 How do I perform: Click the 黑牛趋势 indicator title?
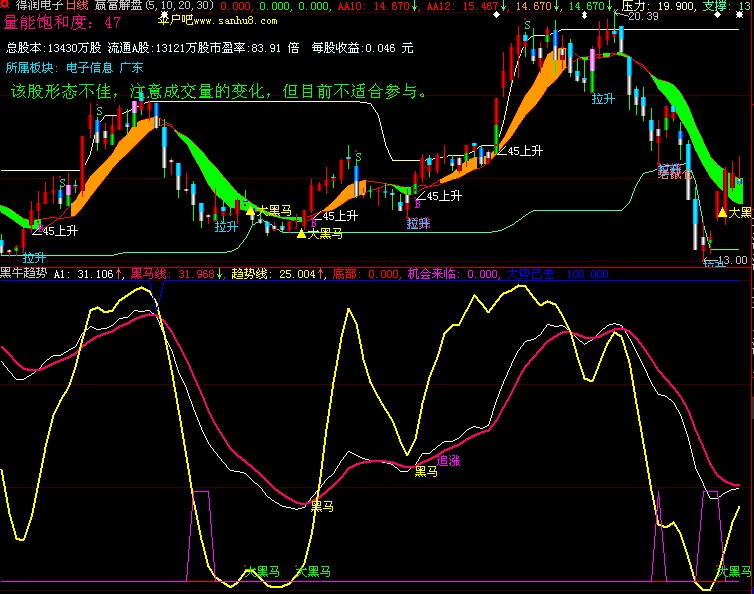pos(24,273)
